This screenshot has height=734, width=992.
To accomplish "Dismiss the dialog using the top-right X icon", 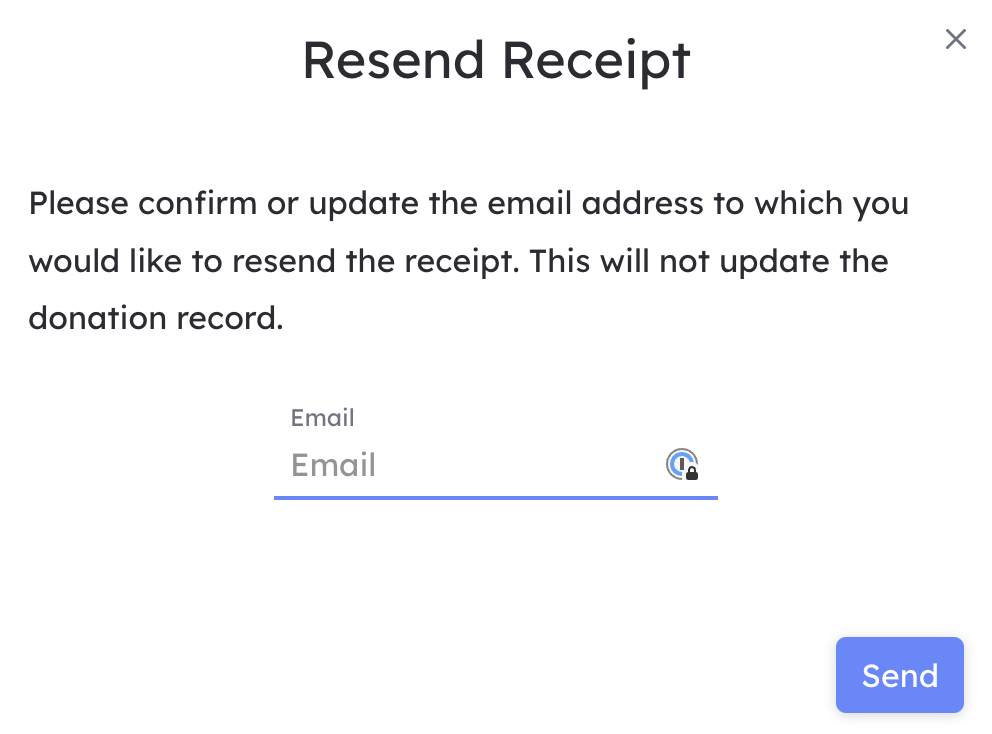I will pos(955,39).
